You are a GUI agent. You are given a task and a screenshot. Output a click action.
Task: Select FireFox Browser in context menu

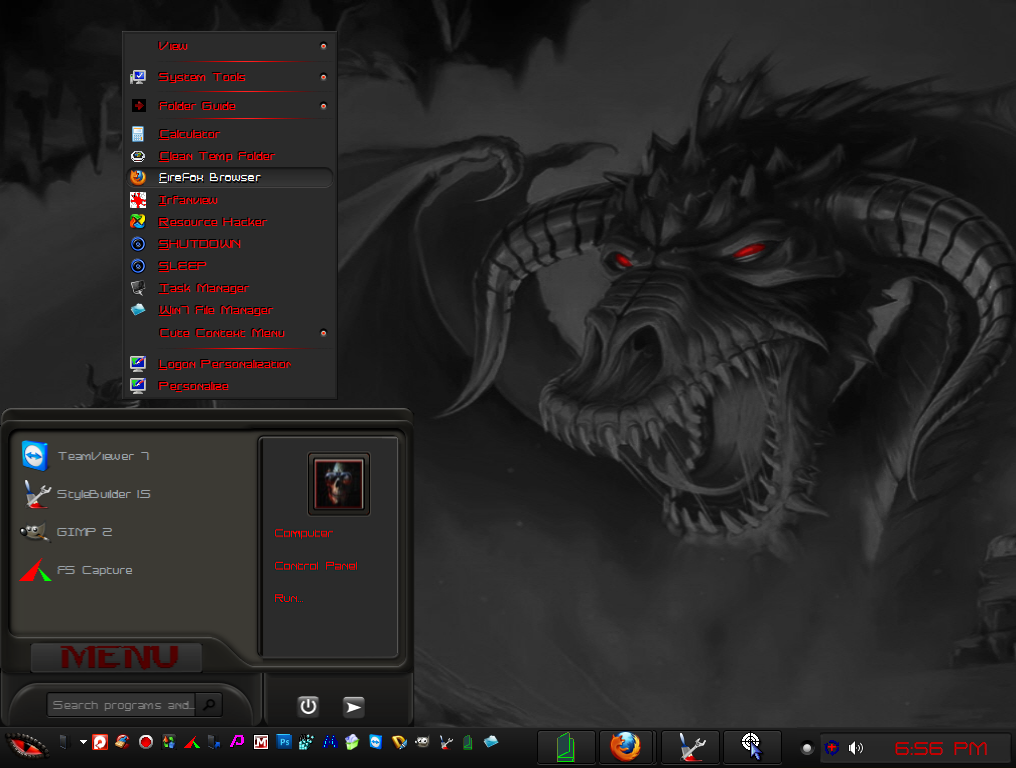pos(210,178)
